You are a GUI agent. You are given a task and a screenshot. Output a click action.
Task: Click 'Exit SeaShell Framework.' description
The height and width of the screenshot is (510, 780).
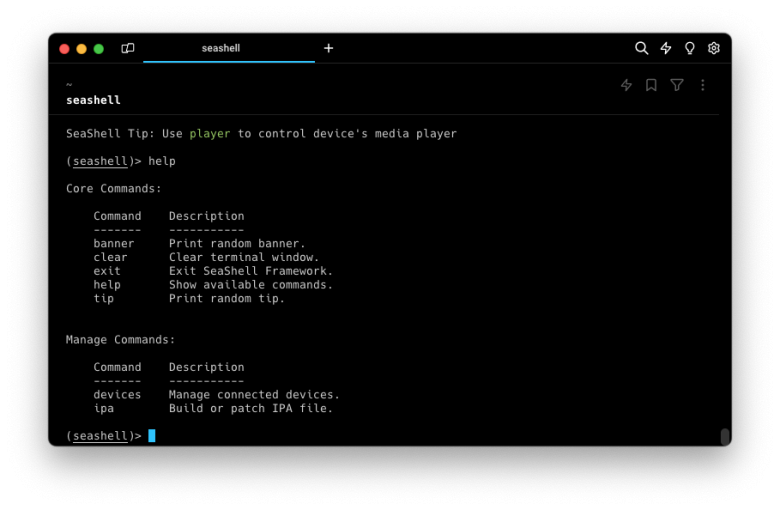click(251, 271)
